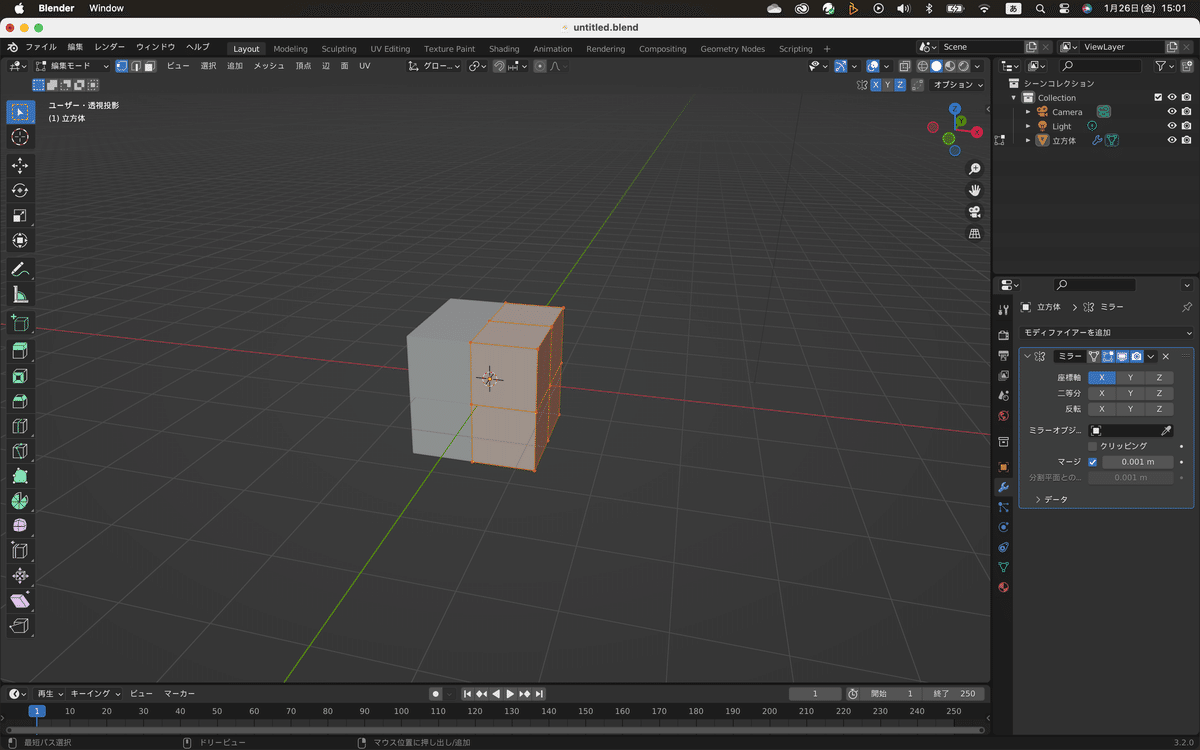Viewport: 1200px width, 750px height.
Task: Expand the Data section
Action: 1050,499
